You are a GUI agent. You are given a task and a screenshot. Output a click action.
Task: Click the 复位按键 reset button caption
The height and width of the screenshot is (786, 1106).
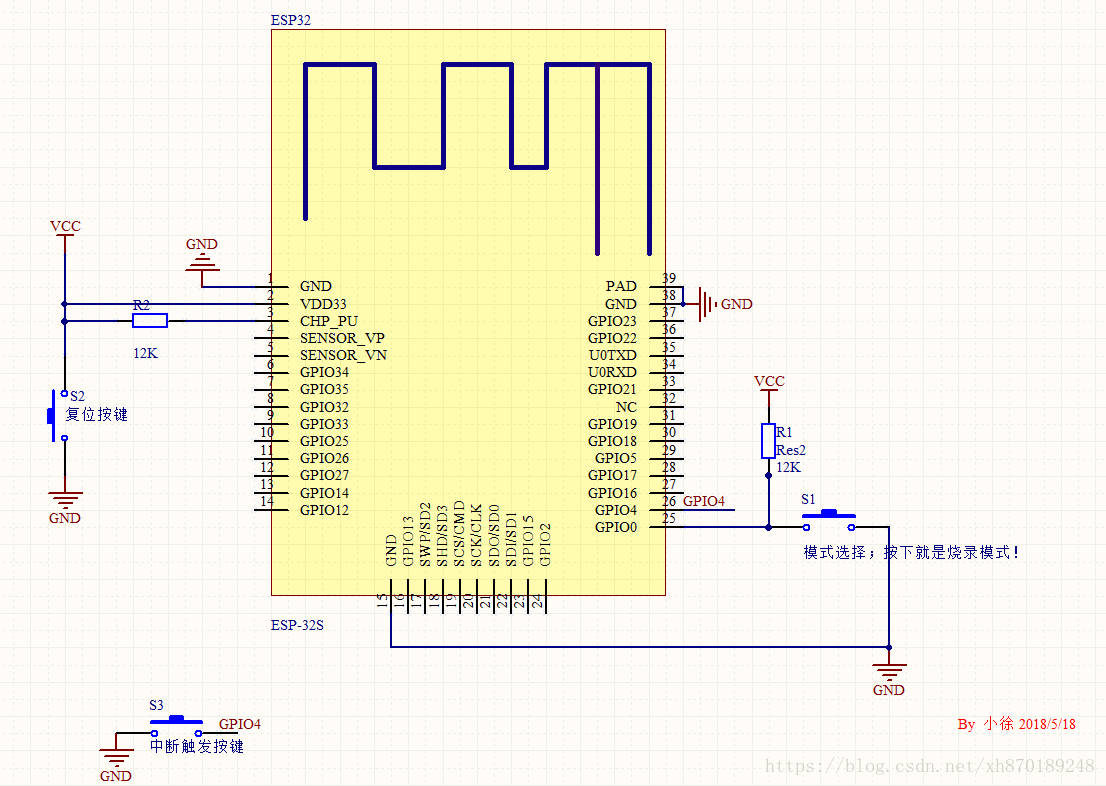tap(97, 414)
